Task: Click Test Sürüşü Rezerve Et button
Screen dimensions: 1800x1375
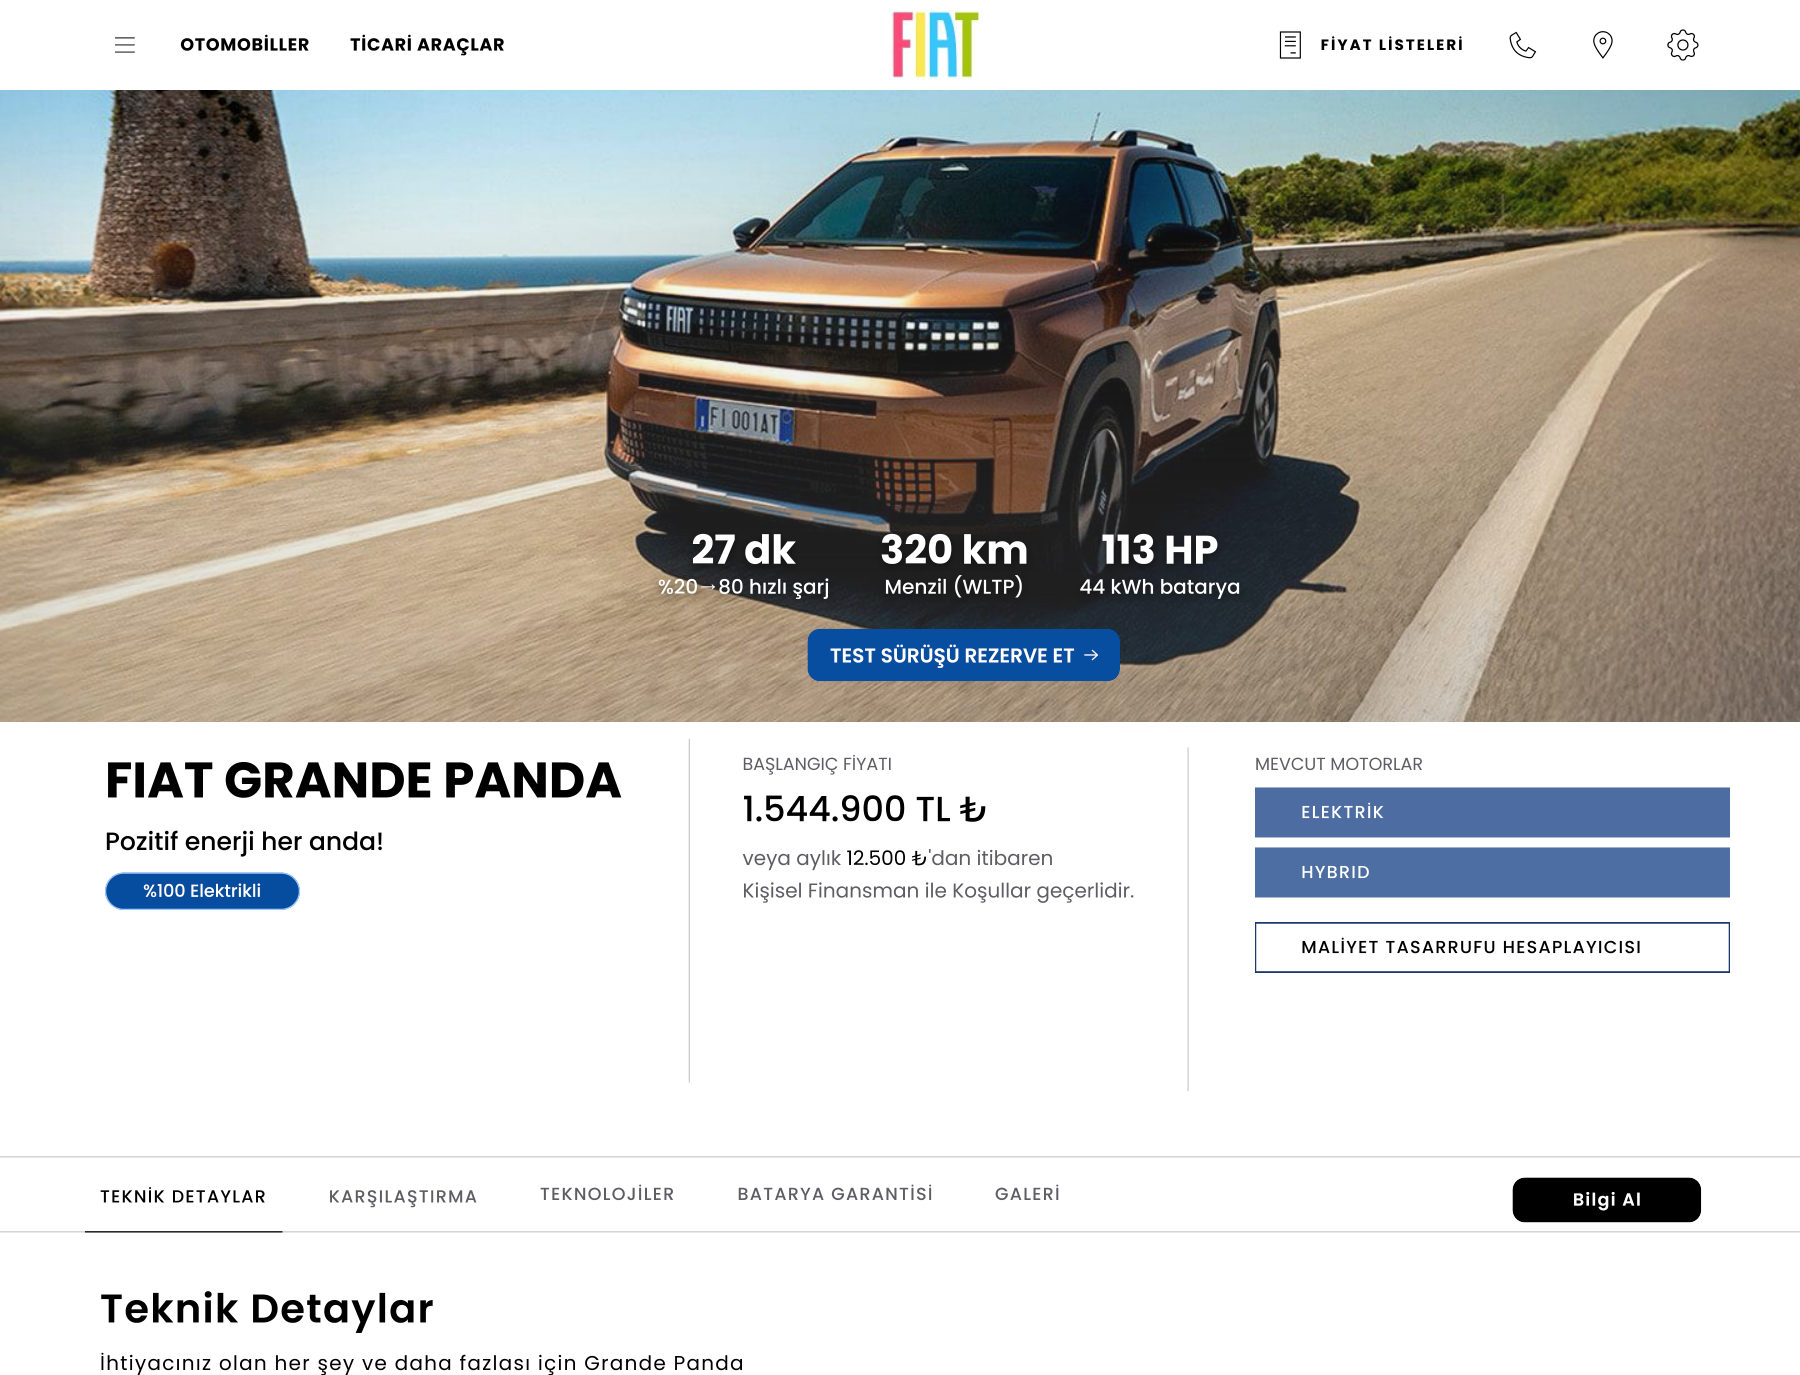Action: pos(964,655)
